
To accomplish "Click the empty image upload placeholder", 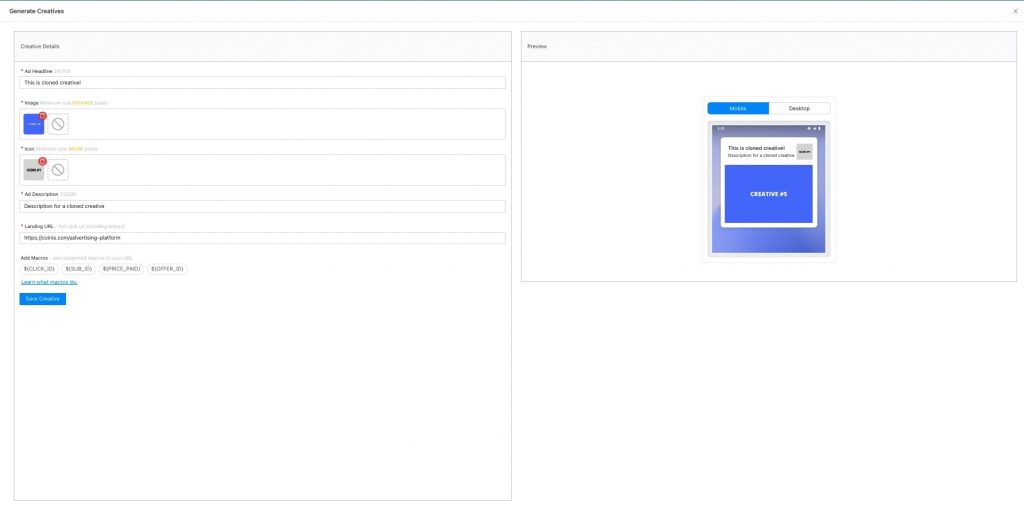I will (x=58, y=124).
